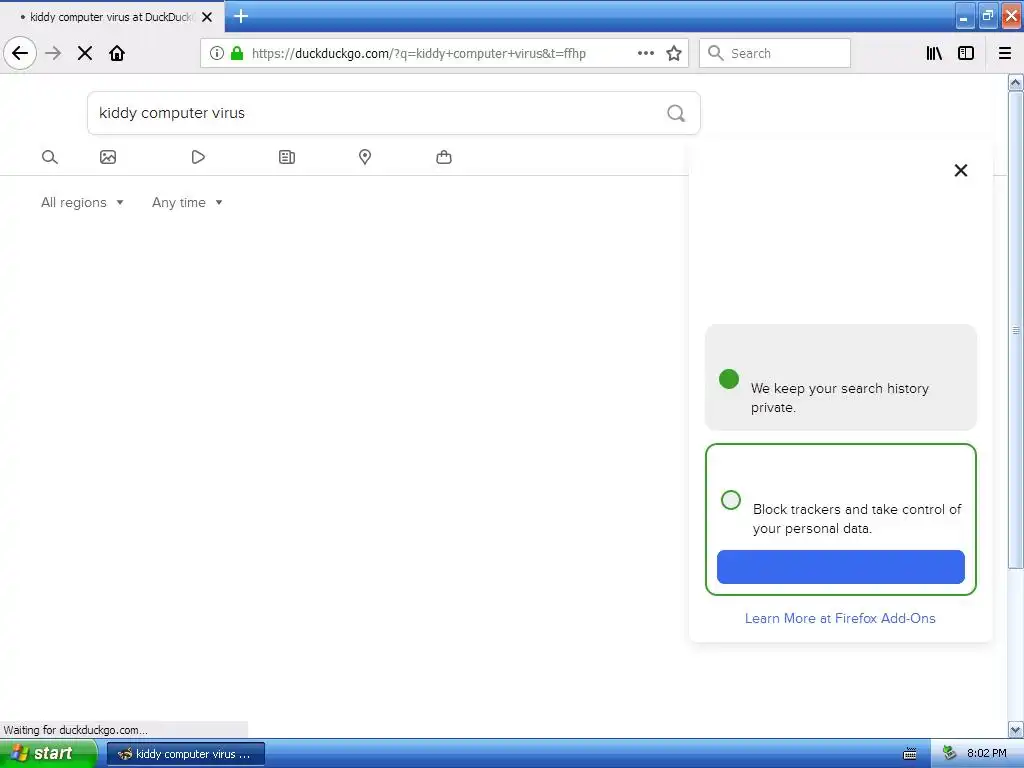Click the Firefox Search field in toolbar
This screenshot has width=1024, height=768.
[x=775, y=53]
